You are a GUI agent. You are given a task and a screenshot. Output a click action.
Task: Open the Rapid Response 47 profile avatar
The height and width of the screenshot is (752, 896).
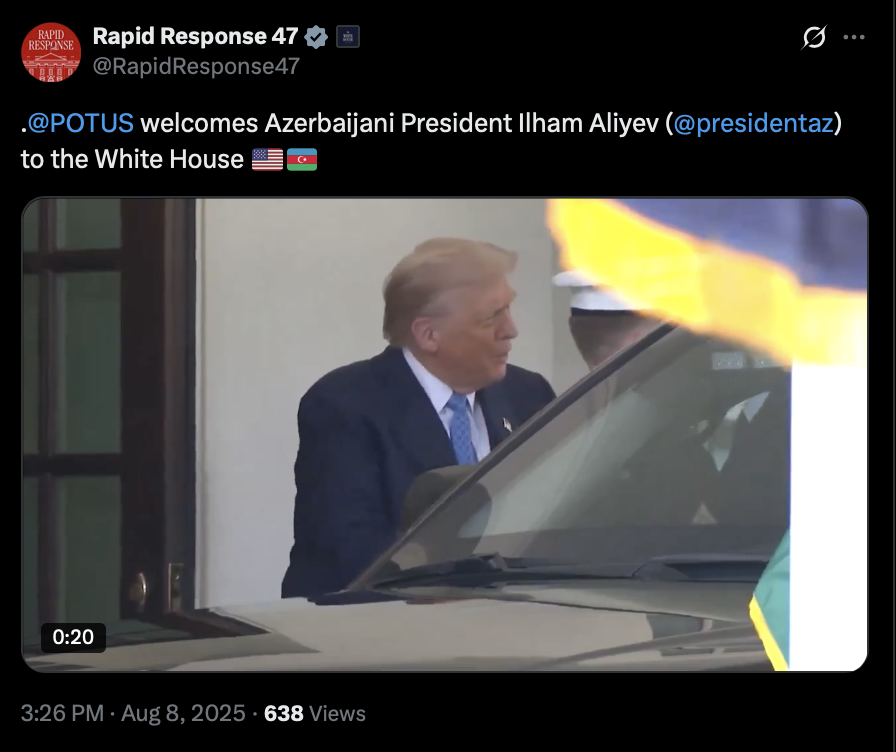click(x=51, y=52)
